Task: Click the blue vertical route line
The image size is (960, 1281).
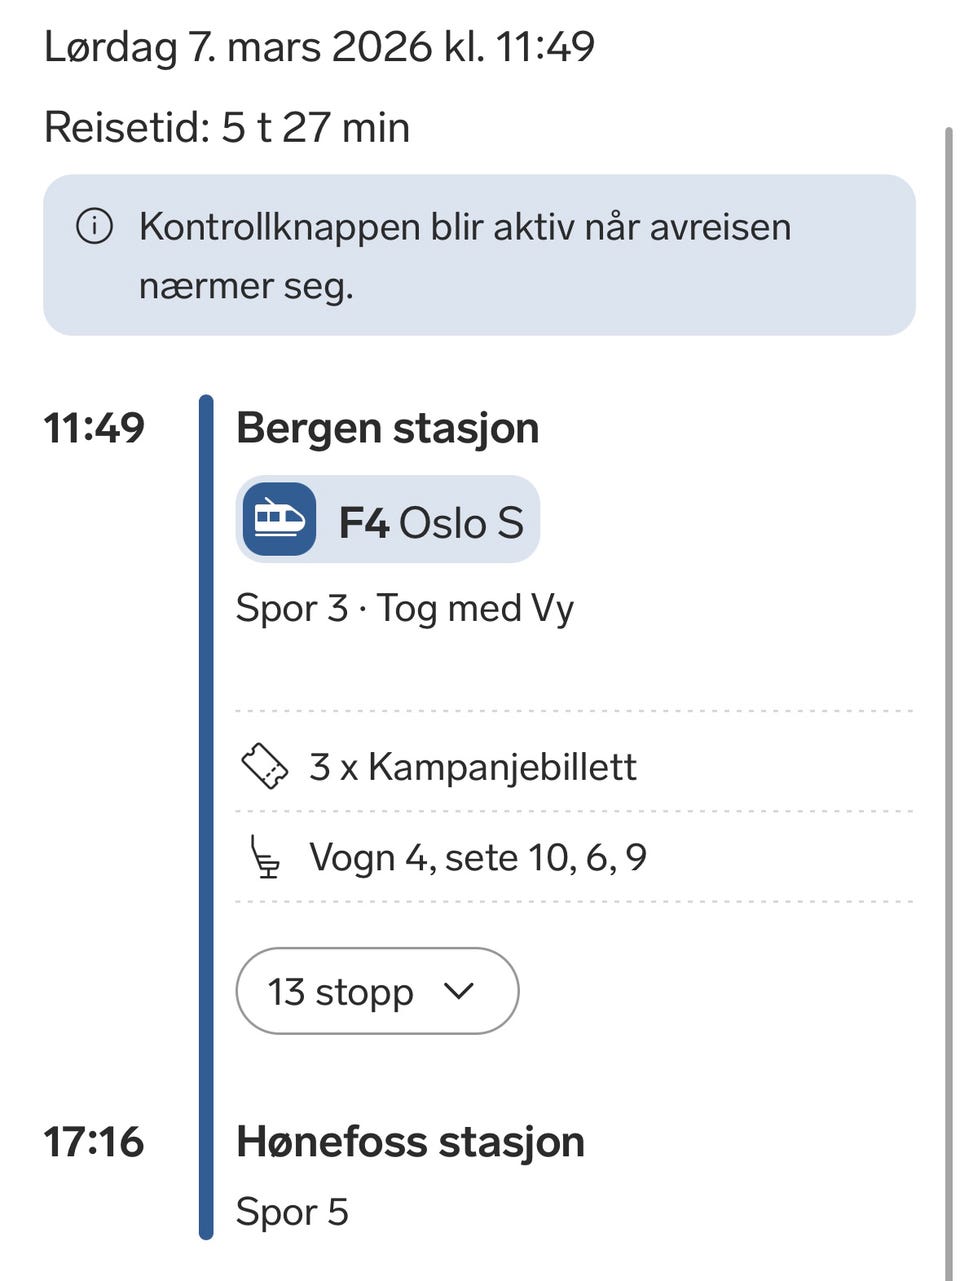Action: click(x=206, y=800)
